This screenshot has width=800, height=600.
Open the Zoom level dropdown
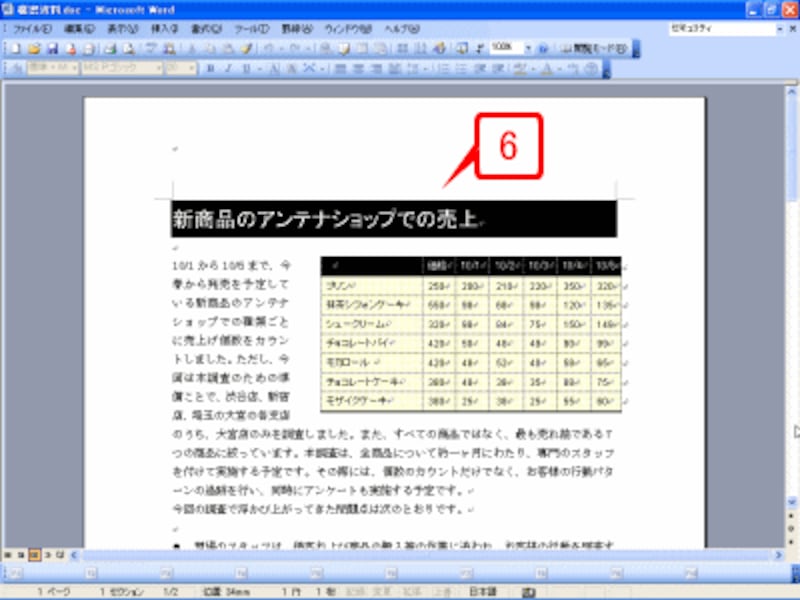pyautogui.click(x=528, y=46)
